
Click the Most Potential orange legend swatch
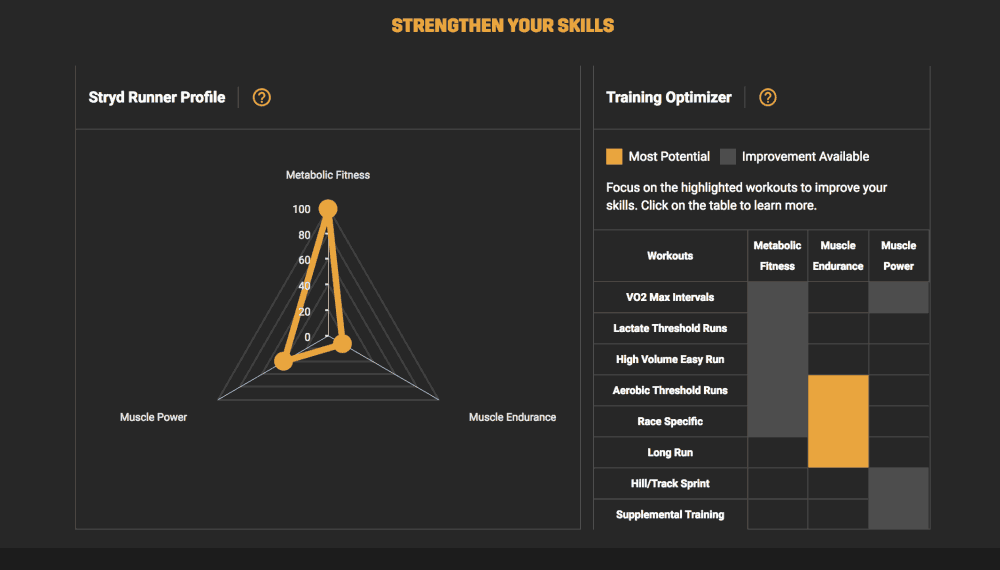(x=614, y=157)
